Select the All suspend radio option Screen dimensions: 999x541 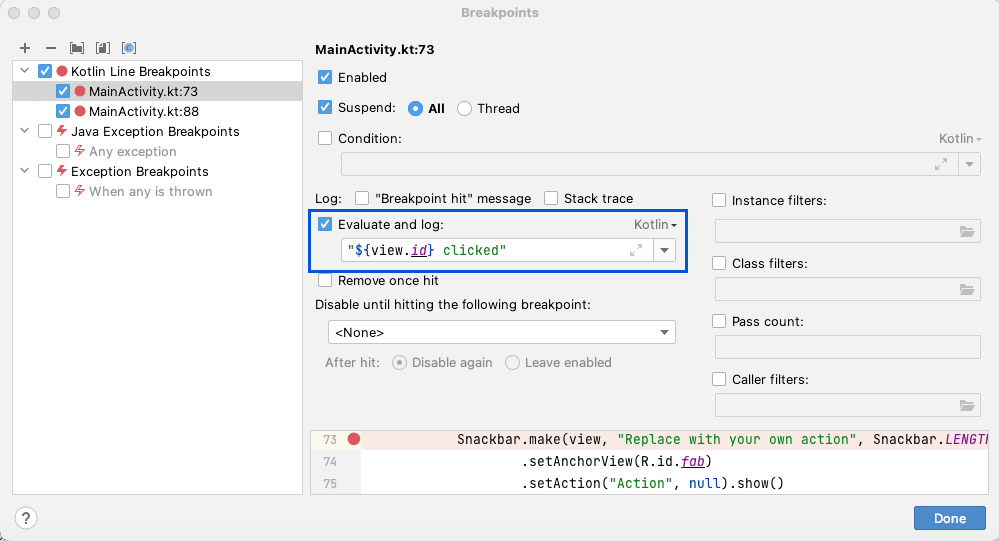pos(415,108)
